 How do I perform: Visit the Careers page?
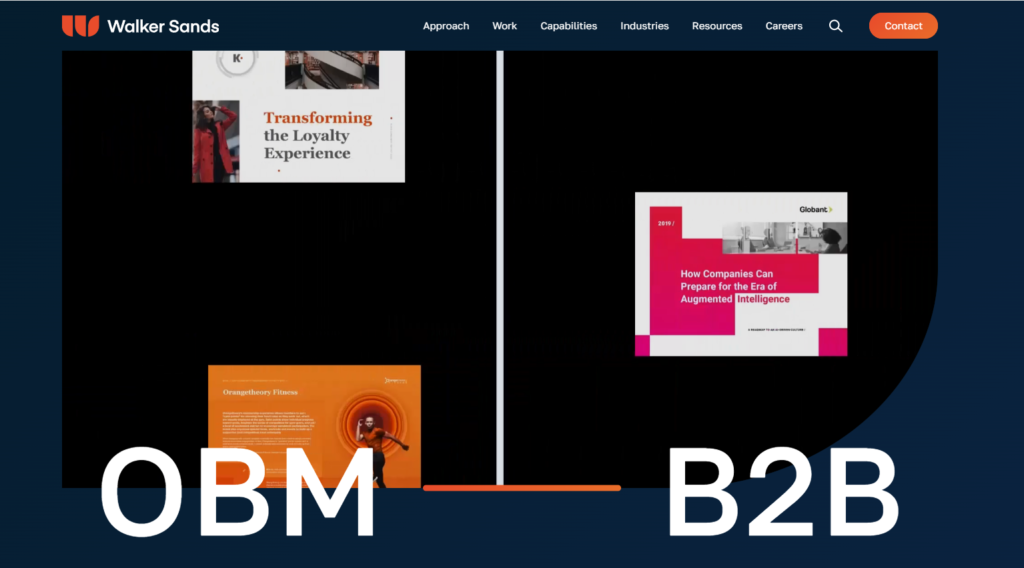click(x=784, y=26)
